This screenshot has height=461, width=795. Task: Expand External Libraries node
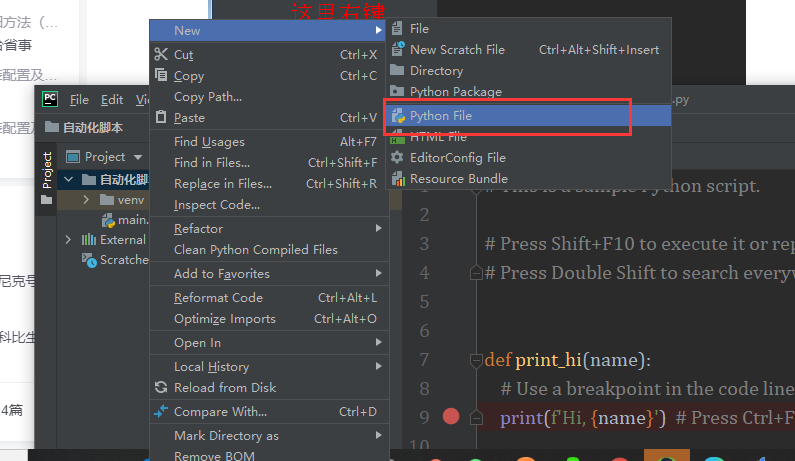[x=68, y=239]
